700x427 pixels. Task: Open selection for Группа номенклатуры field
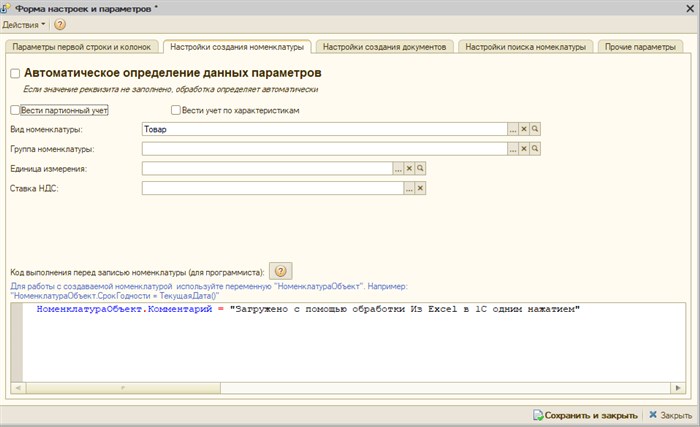click(512, 149)
